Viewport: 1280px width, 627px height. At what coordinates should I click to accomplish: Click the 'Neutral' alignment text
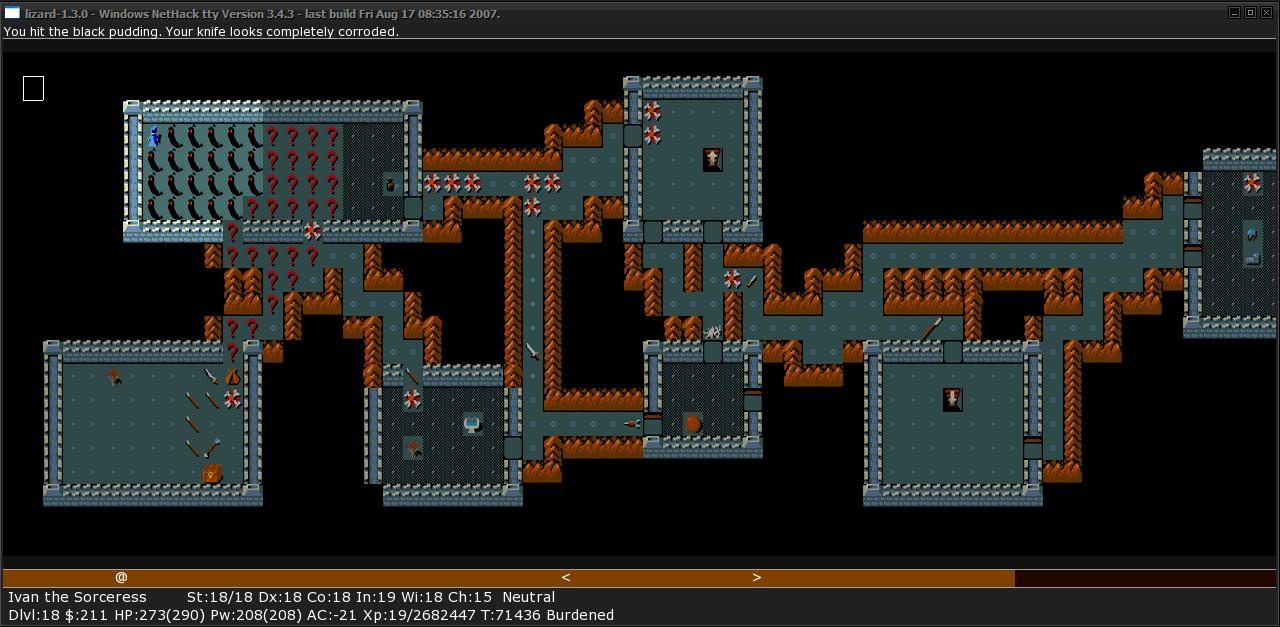click(529, 597)
